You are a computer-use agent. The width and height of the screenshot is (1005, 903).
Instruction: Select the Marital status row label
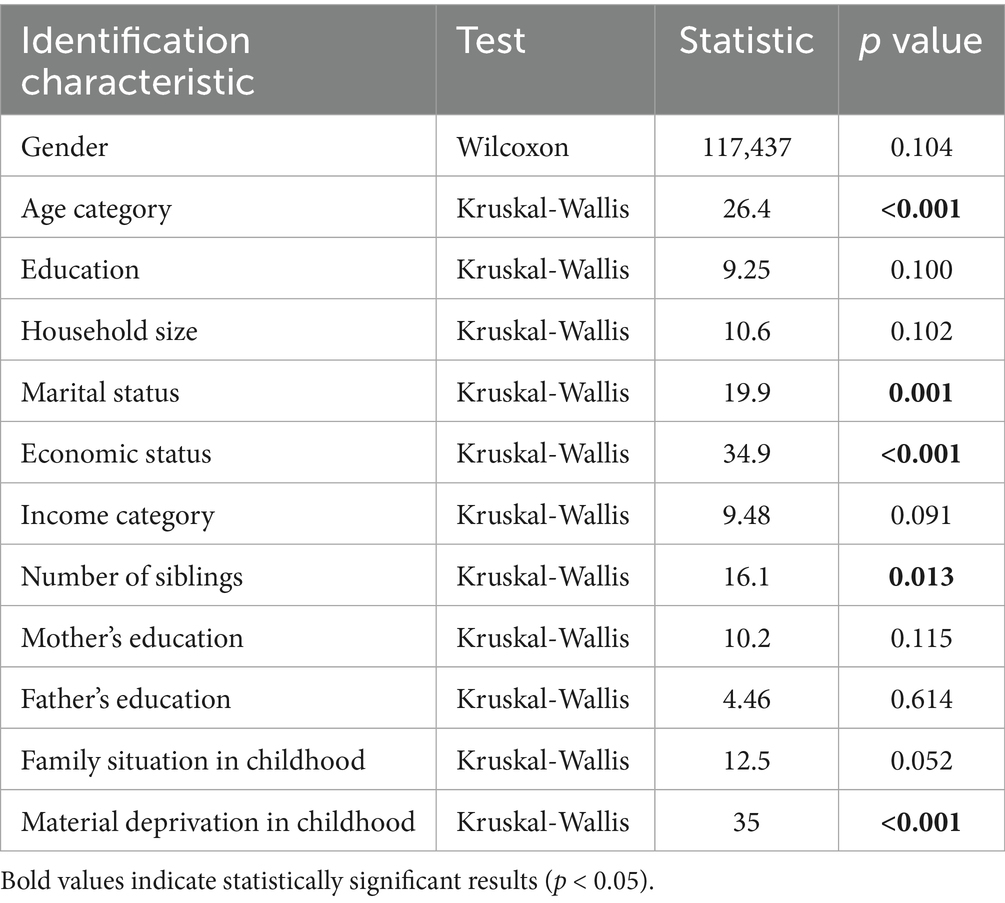coord(100,392)
